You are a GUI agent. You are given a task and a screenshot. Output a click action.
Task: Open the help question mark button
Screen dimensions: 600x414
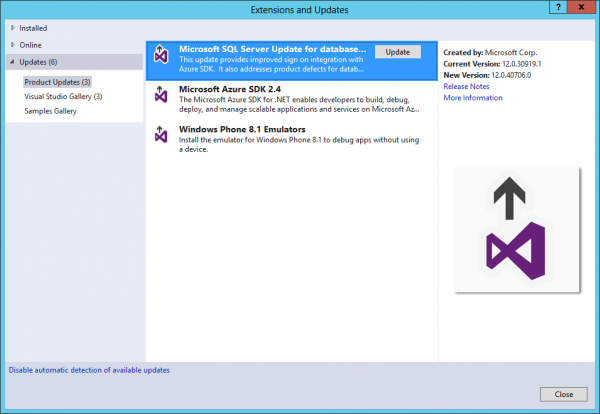click(x=558, y=7)
